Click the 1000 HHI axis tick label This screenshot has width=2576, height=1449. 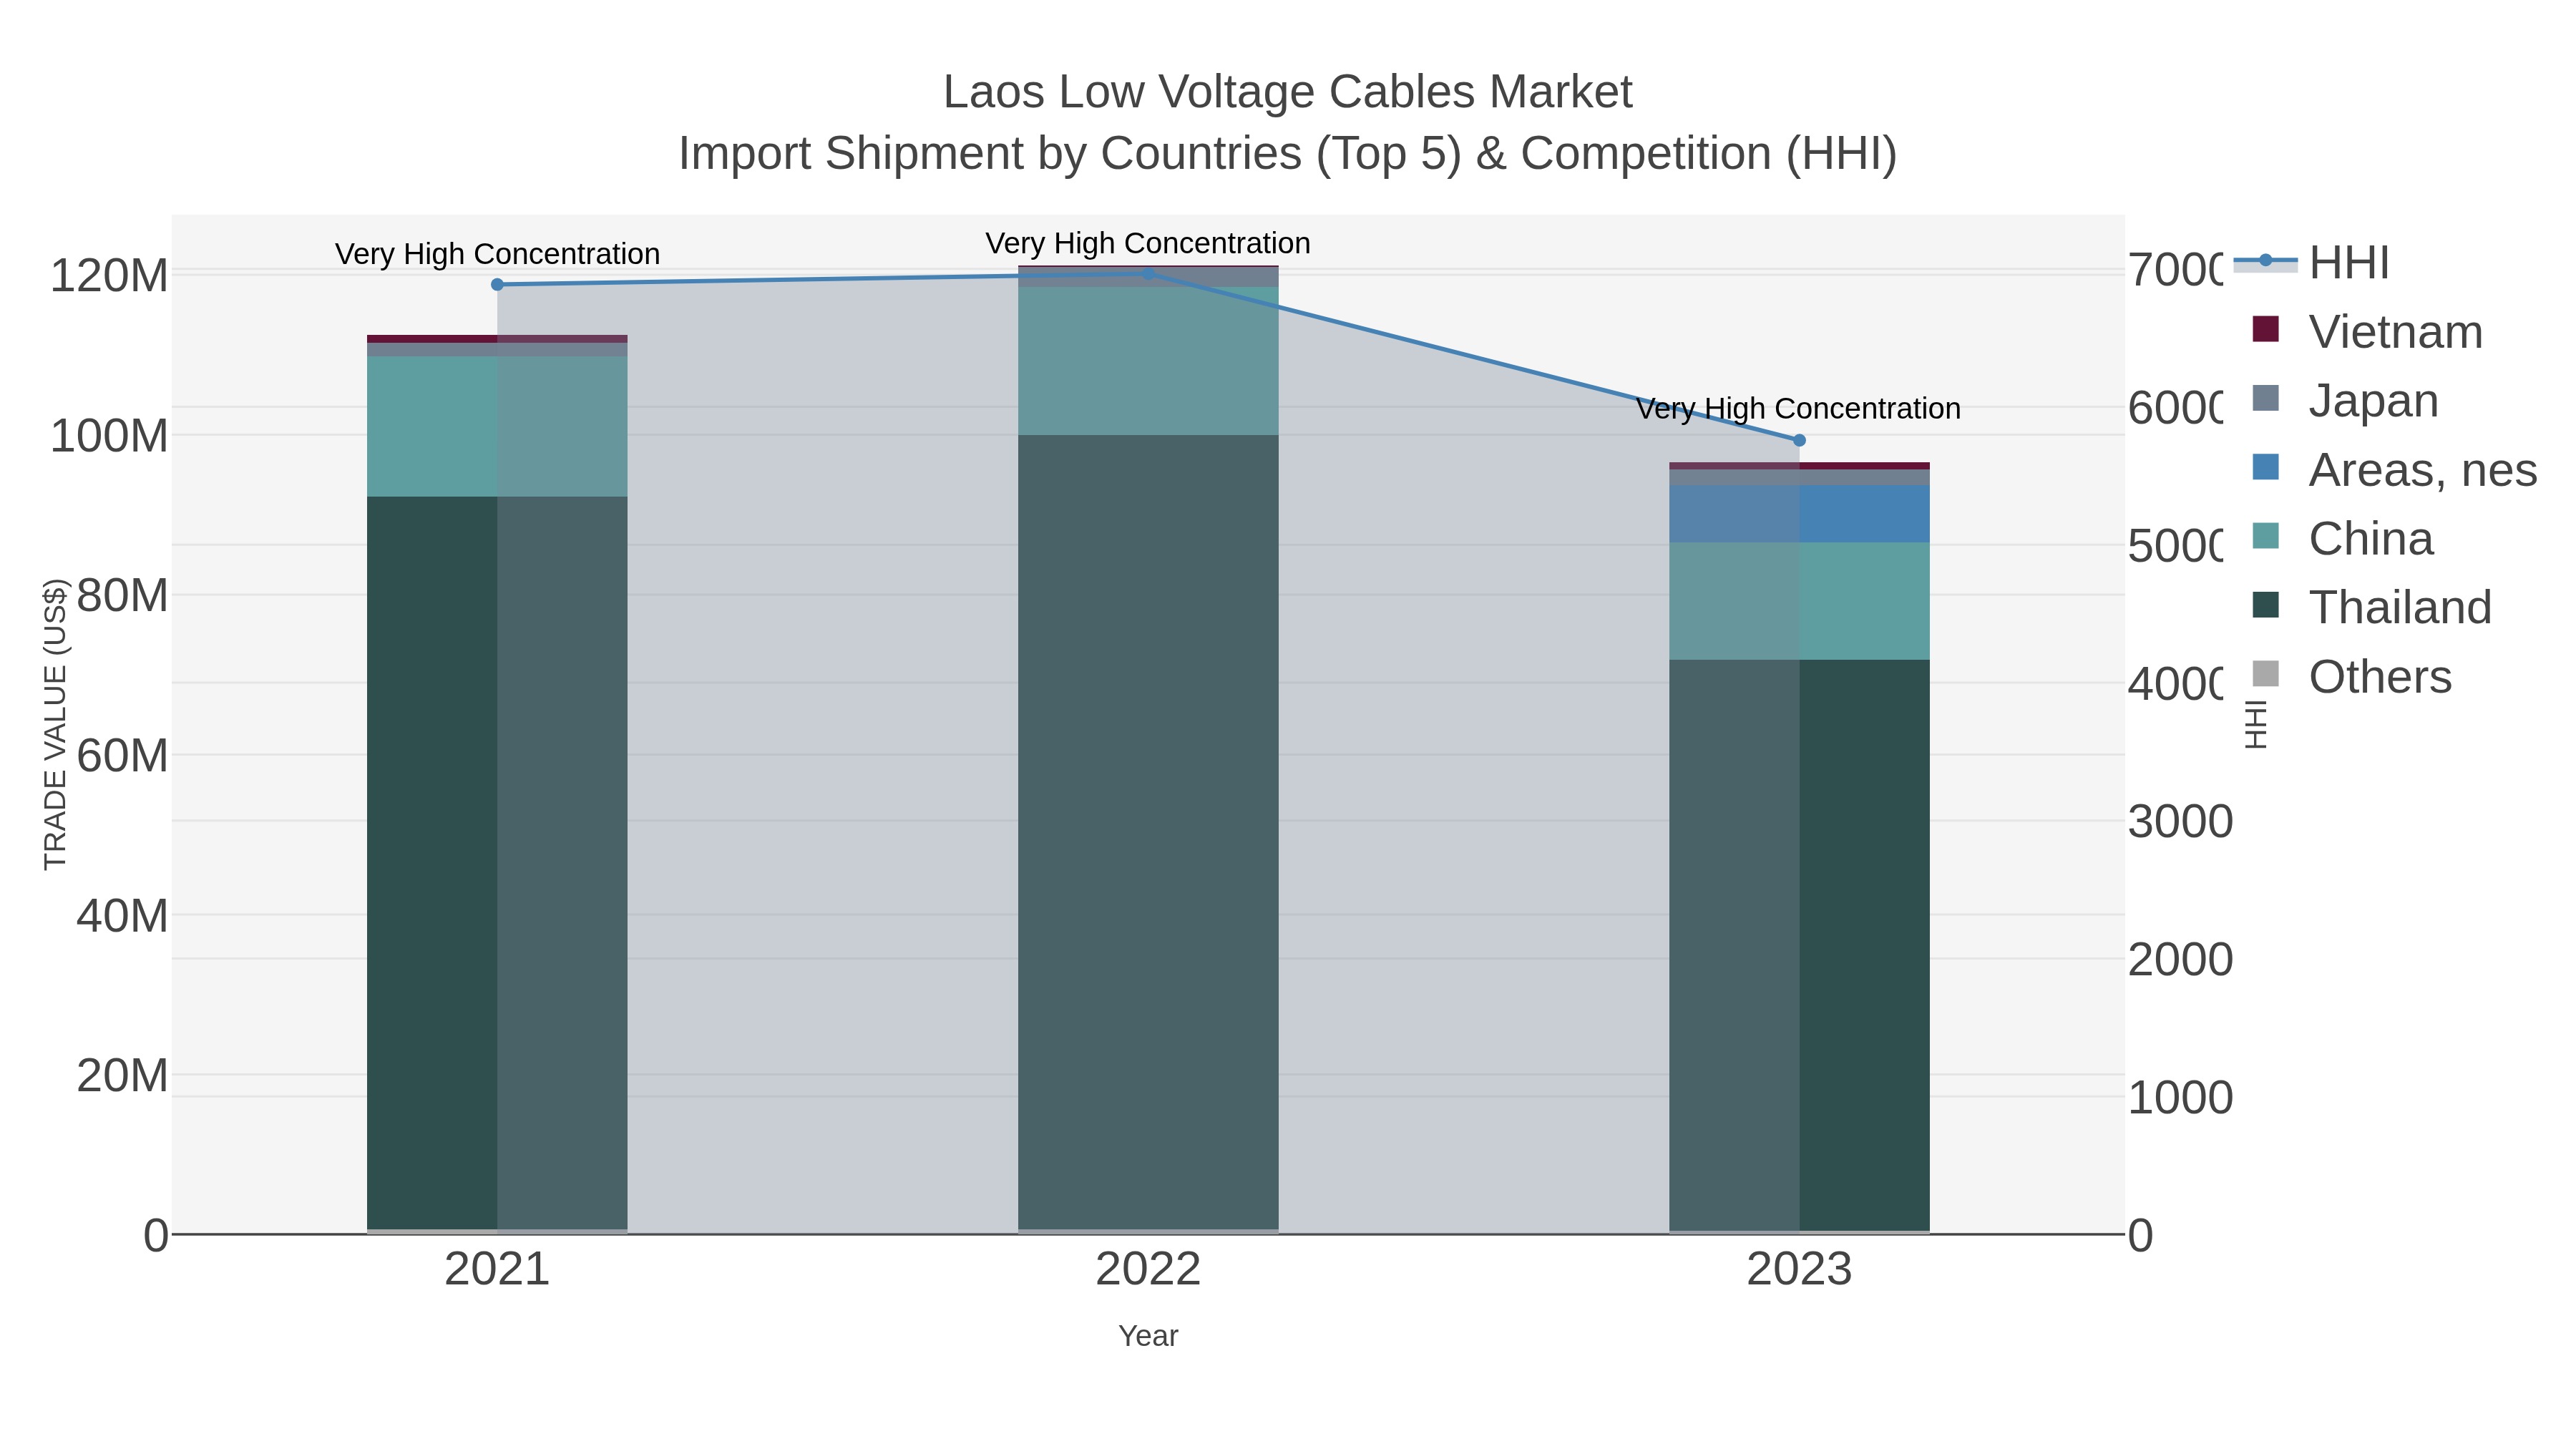pos(2180,1098)
